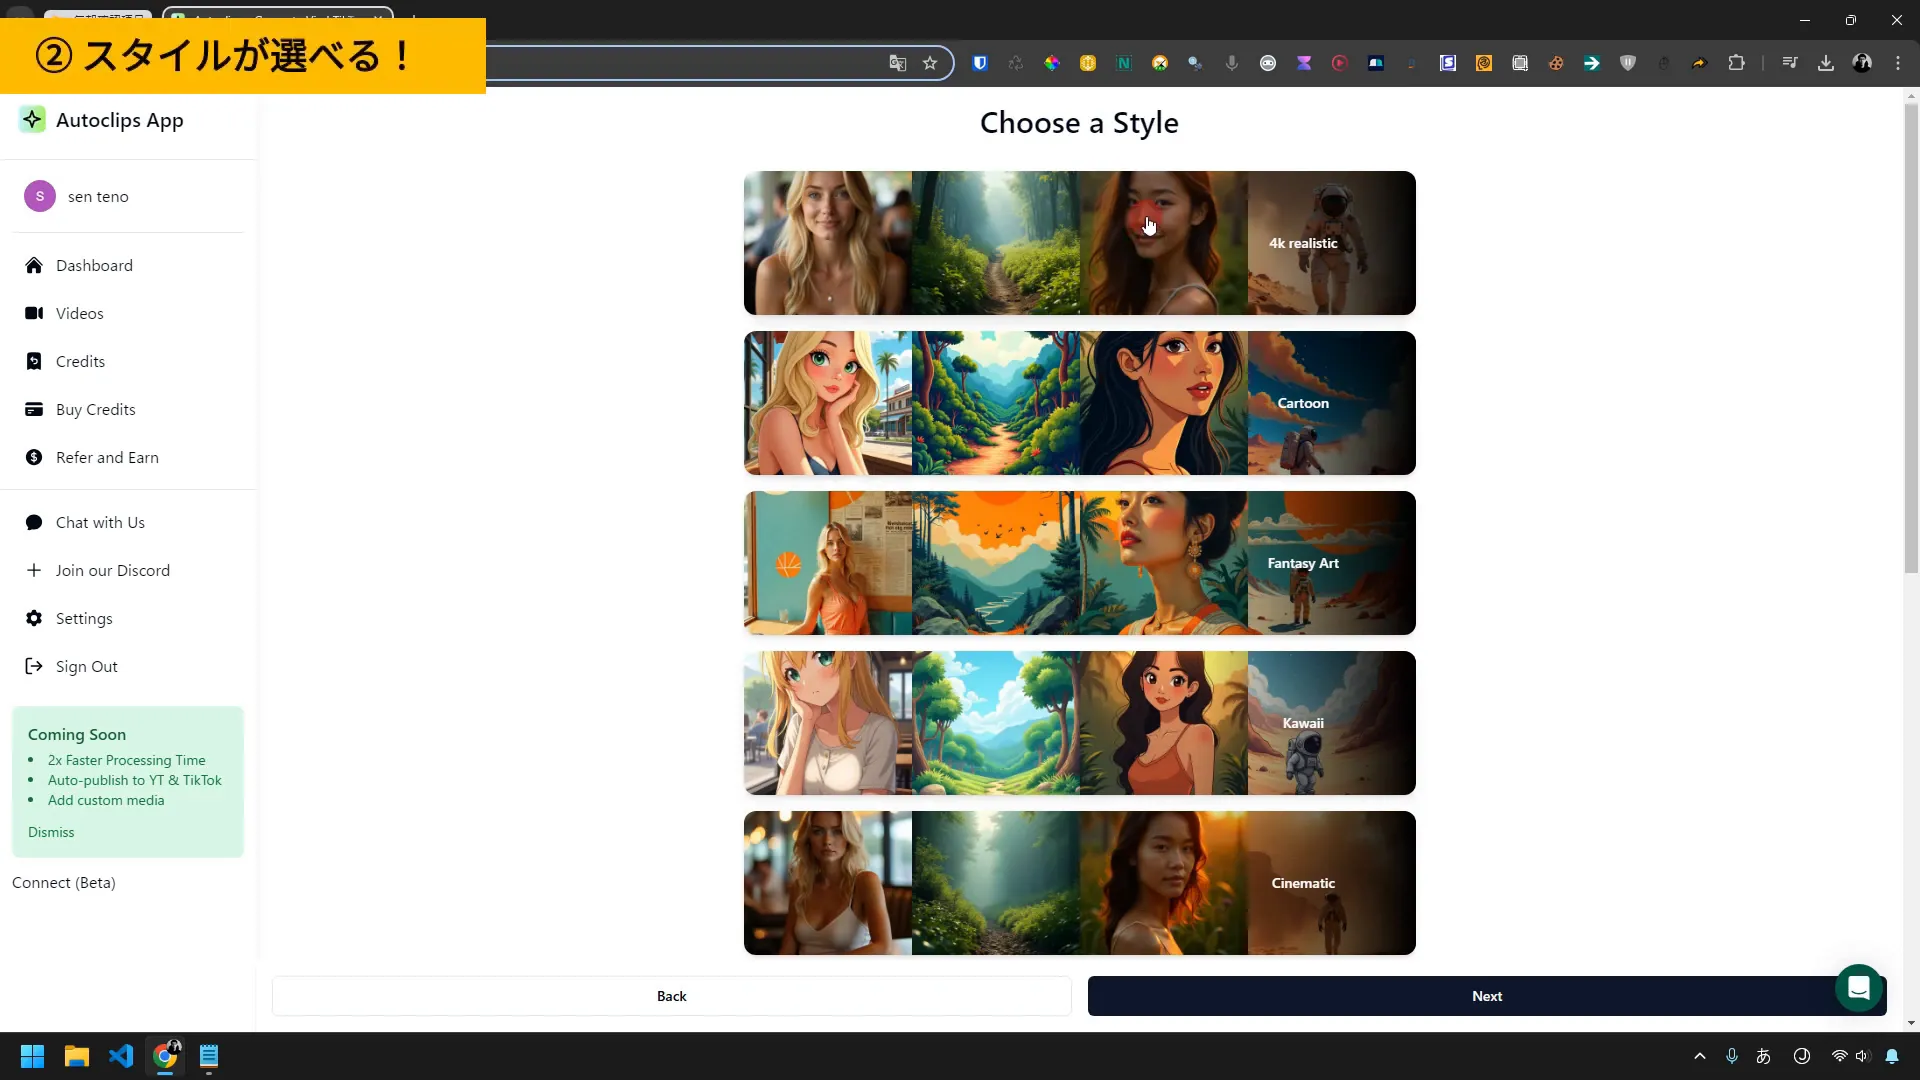Click the Connect Beta option

pos(63,882)
